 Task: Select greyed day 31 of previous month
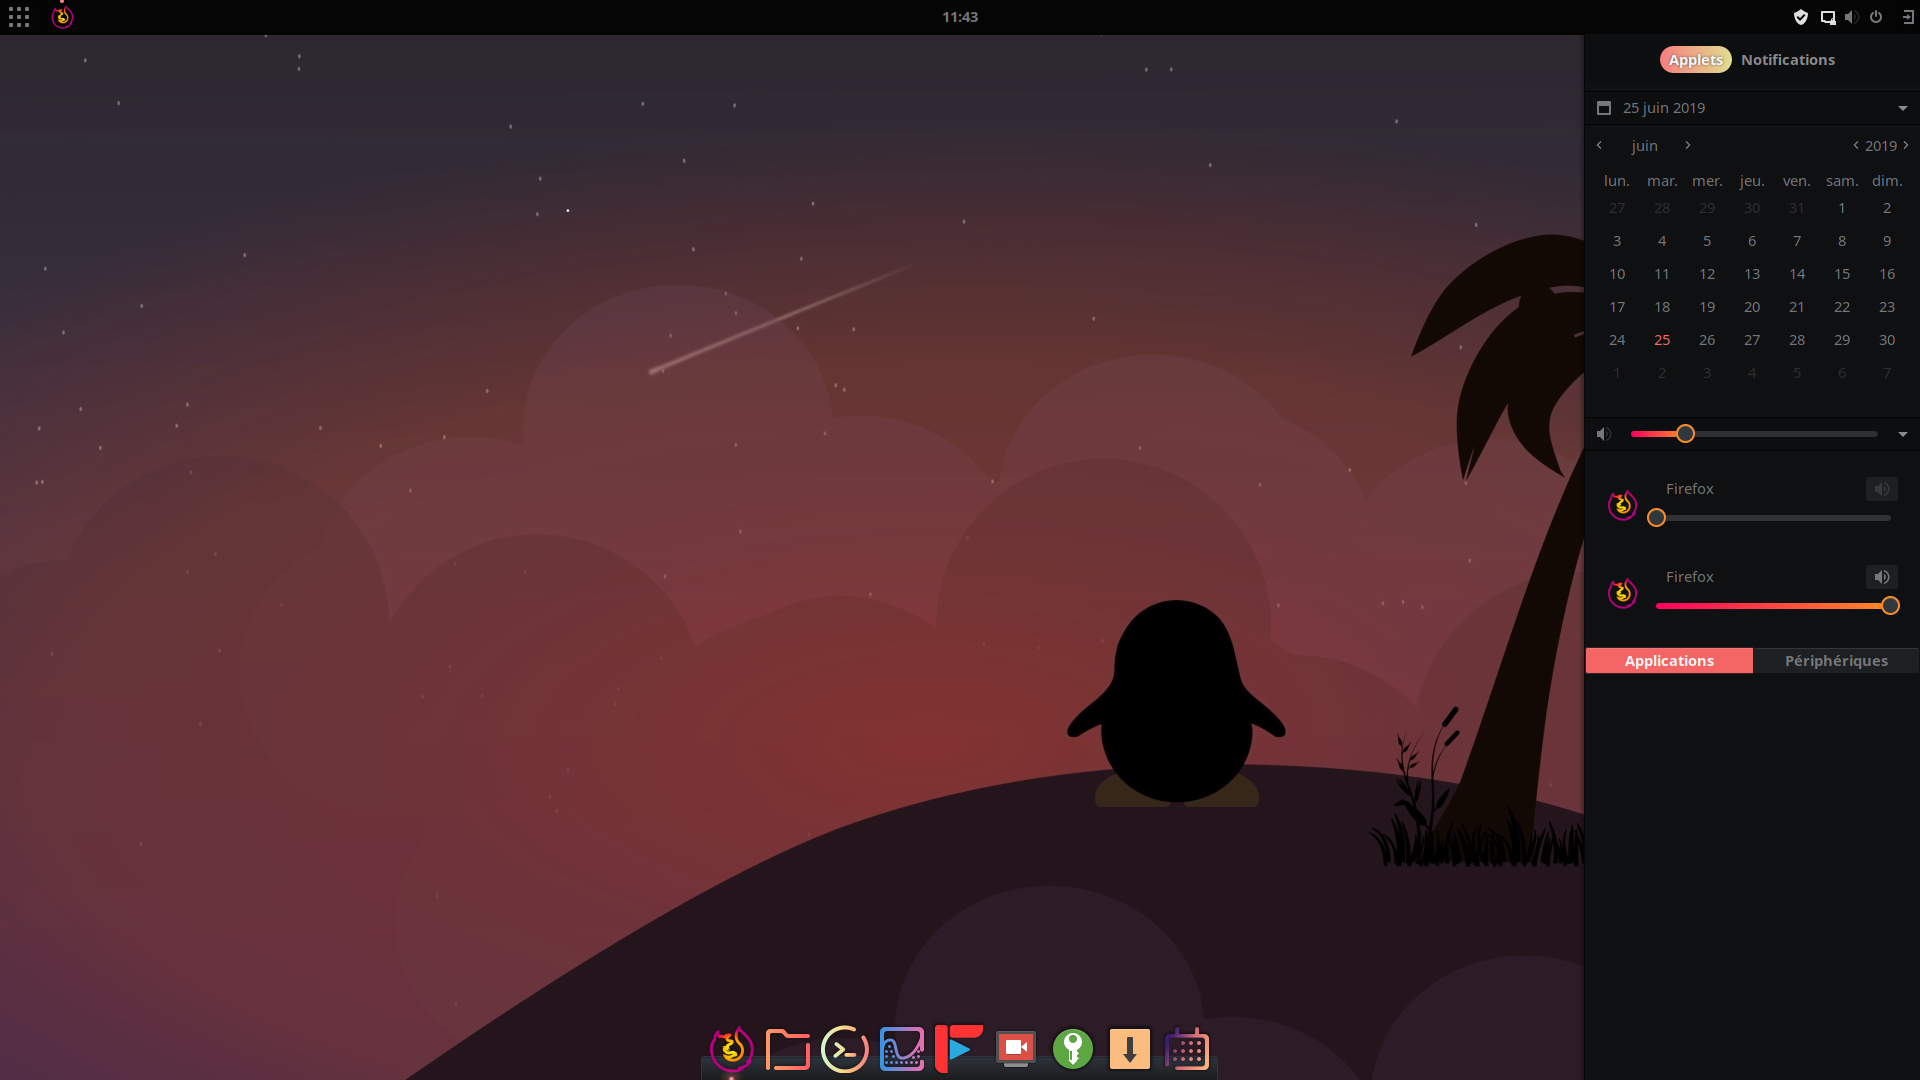click(1797, 208)
